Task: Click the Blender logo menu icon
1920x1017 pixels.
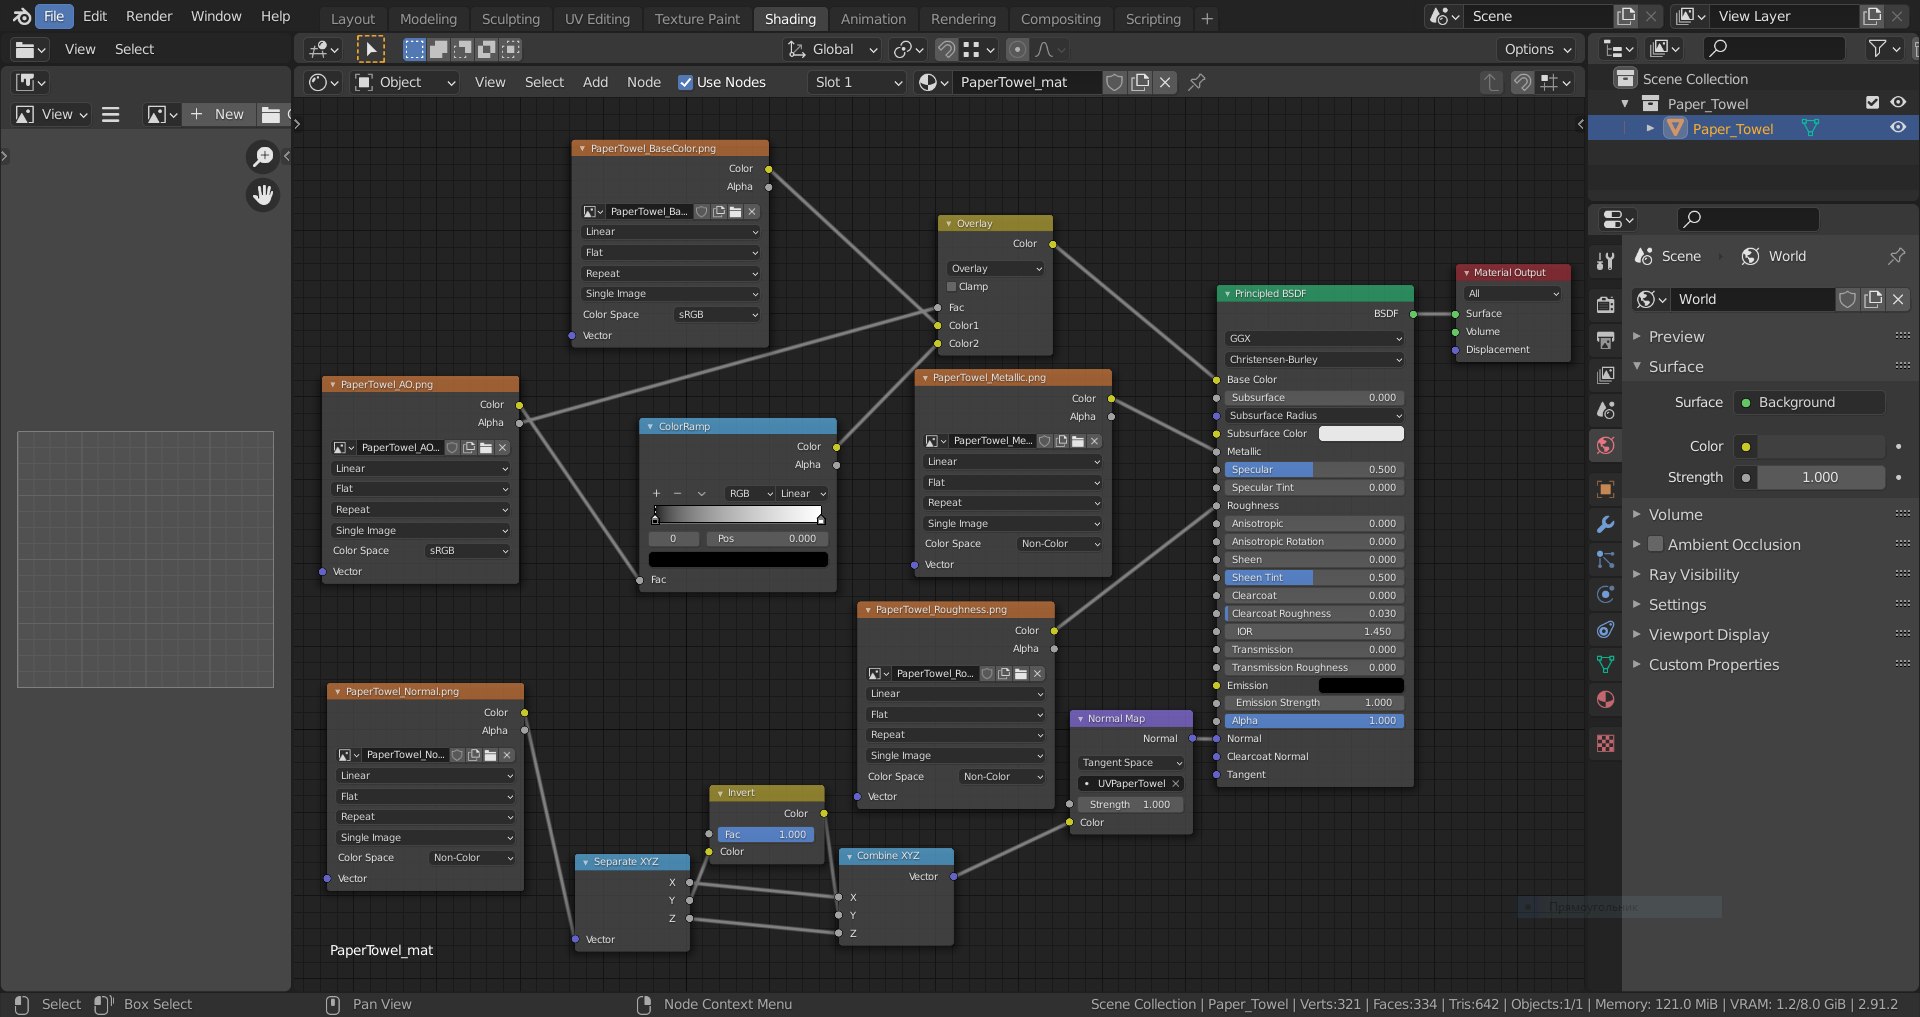Action: pos(20,16)
